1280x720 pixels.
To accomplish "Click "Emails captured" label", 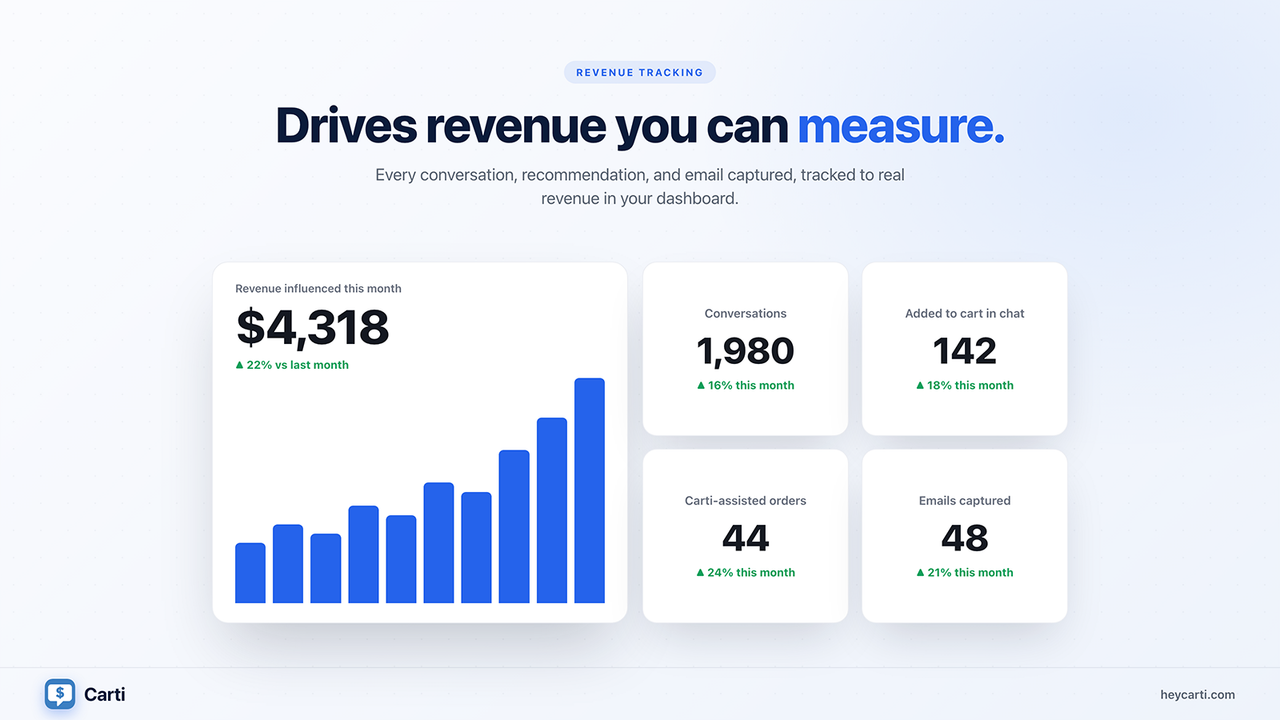I will coord(965,501).
